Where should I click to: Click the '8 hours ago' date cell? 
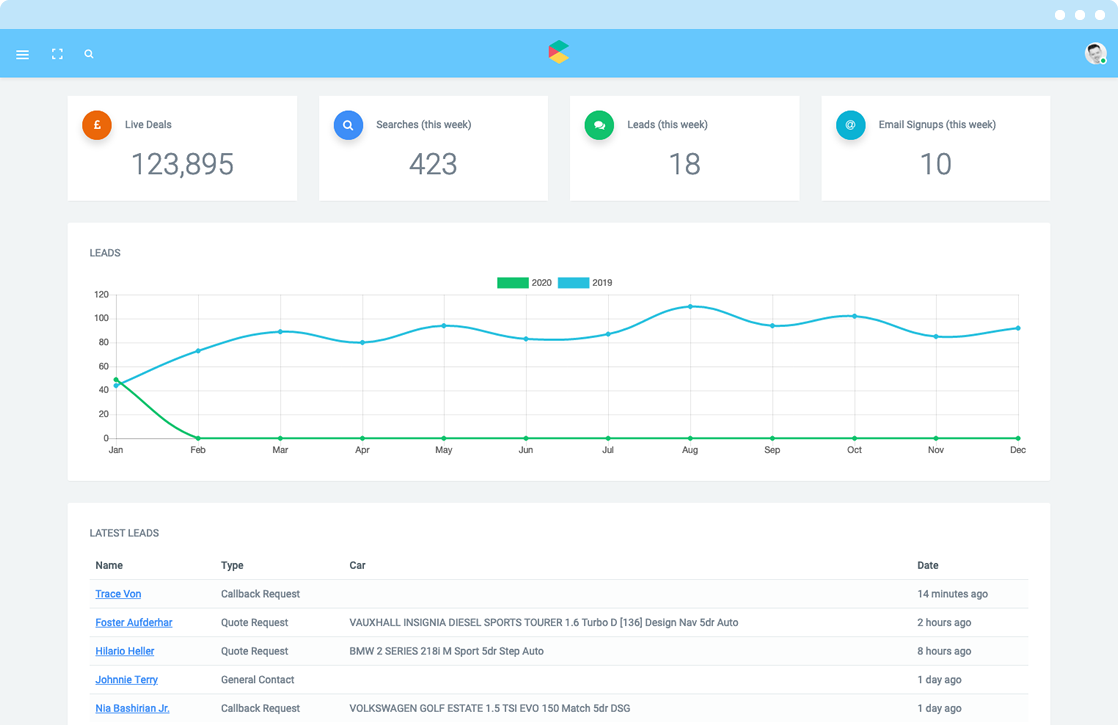tap(944, 651)
